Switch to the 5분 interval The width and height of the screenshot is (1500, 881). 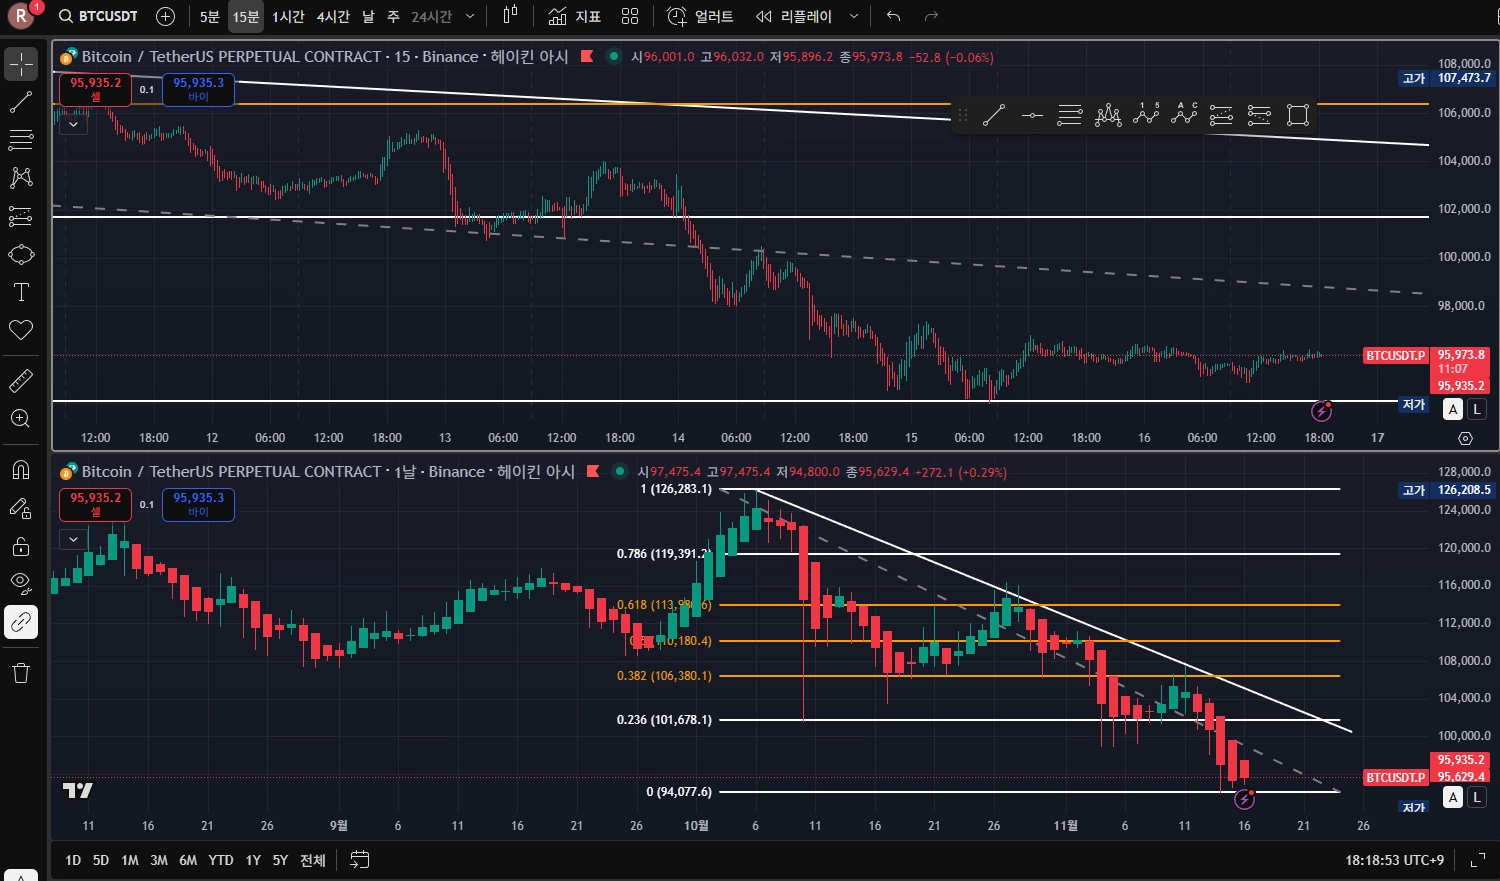pos(209,16)
